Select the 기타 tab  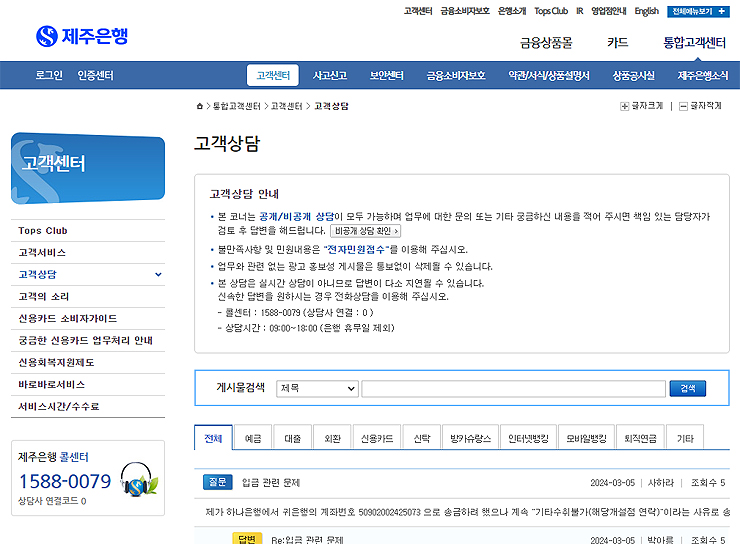pyautogui.click(x=685, y=438)
